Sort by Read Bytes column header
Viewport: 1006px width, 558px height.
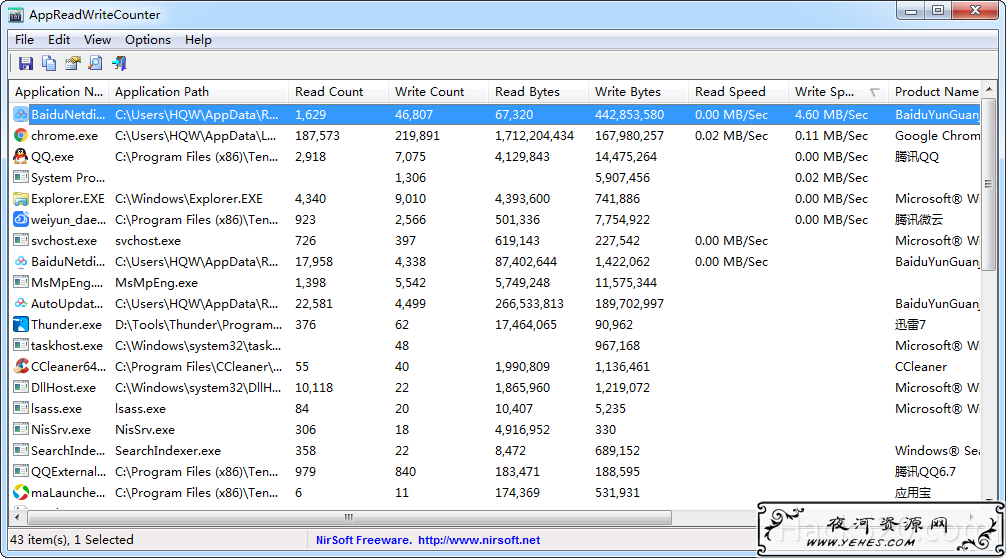click(x=539, y=92)
